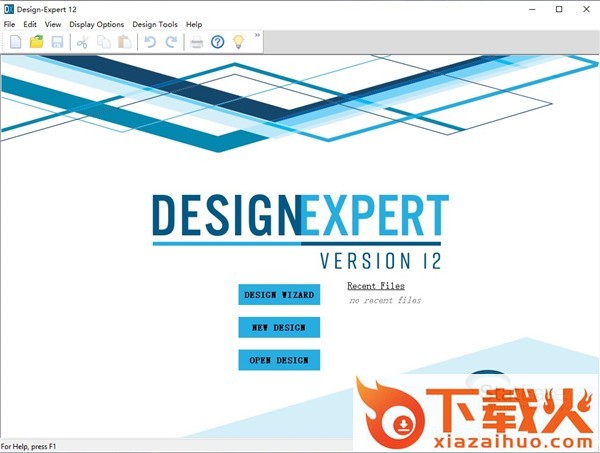The width and height of the screenshot is (600, 453).
Task: Open the Help menu
Action: (194, 24)
